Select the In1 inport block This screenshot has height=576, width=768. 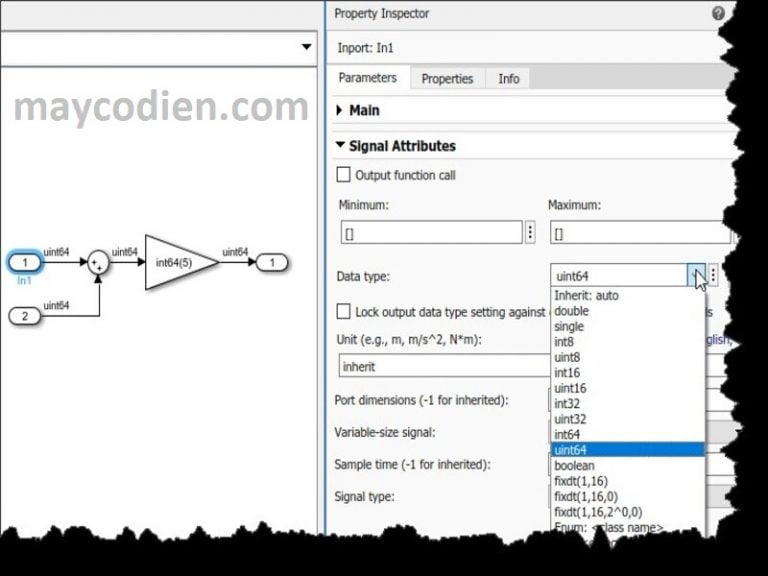(26, 263)
